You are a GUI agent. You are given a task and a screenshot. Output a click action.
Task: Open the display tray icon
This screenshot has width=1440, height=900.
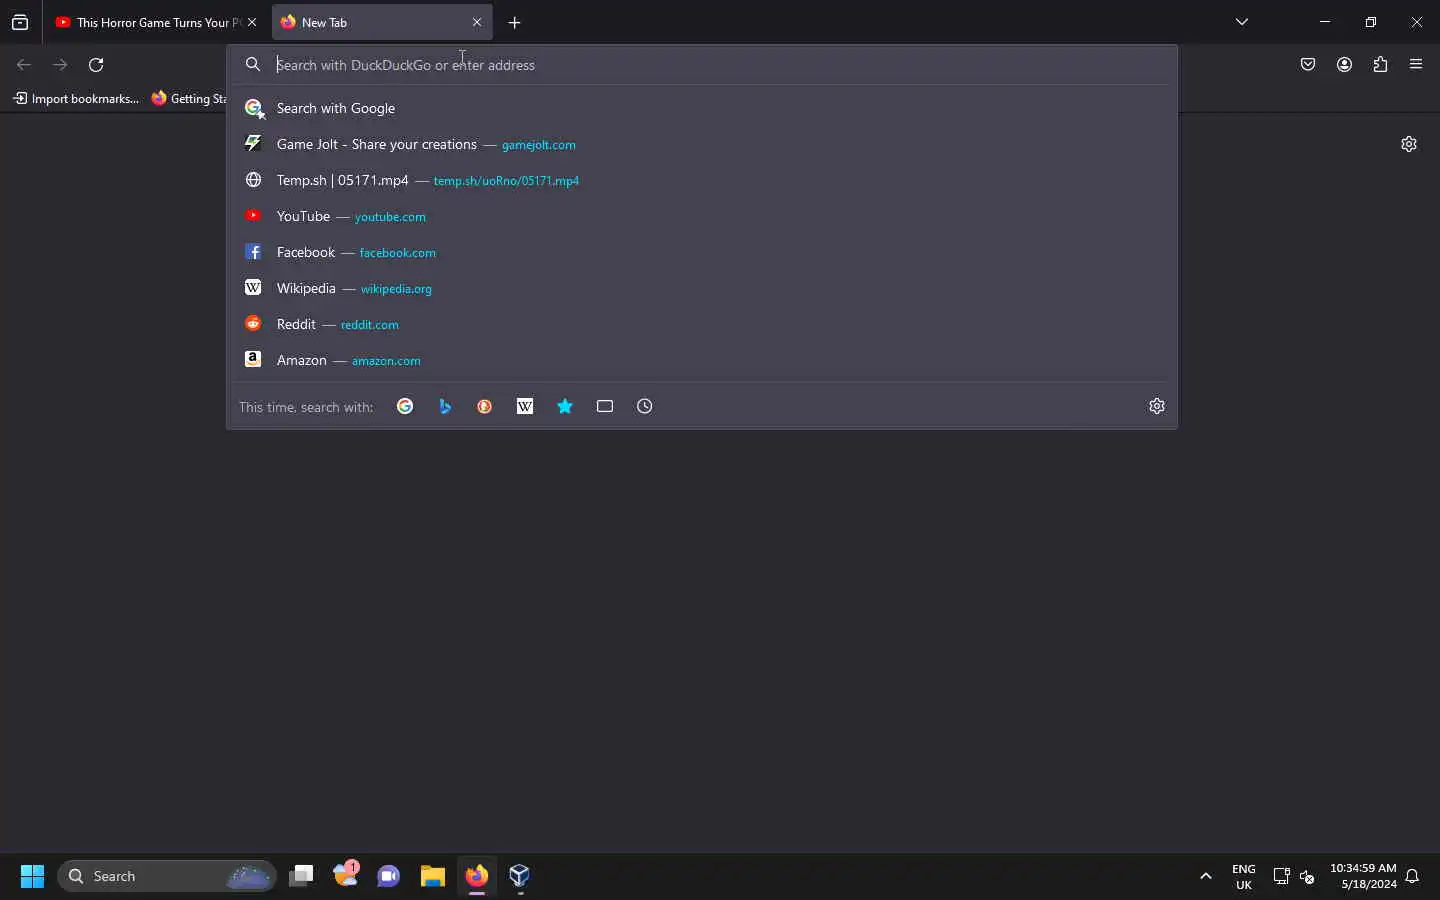click(1283, 877)
